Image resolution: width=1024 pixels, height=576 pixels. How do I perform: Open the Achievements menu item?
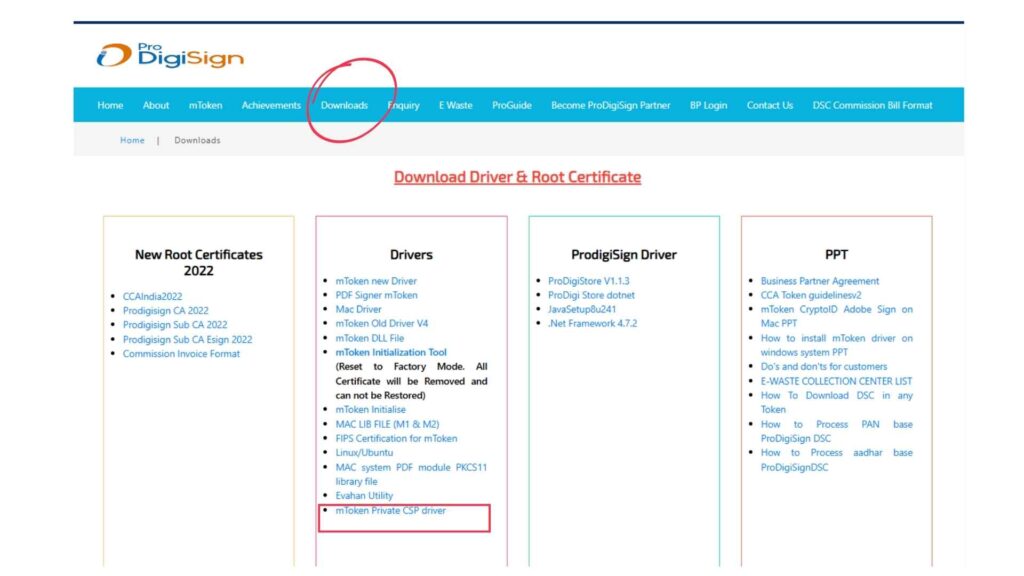click(271, 105)
